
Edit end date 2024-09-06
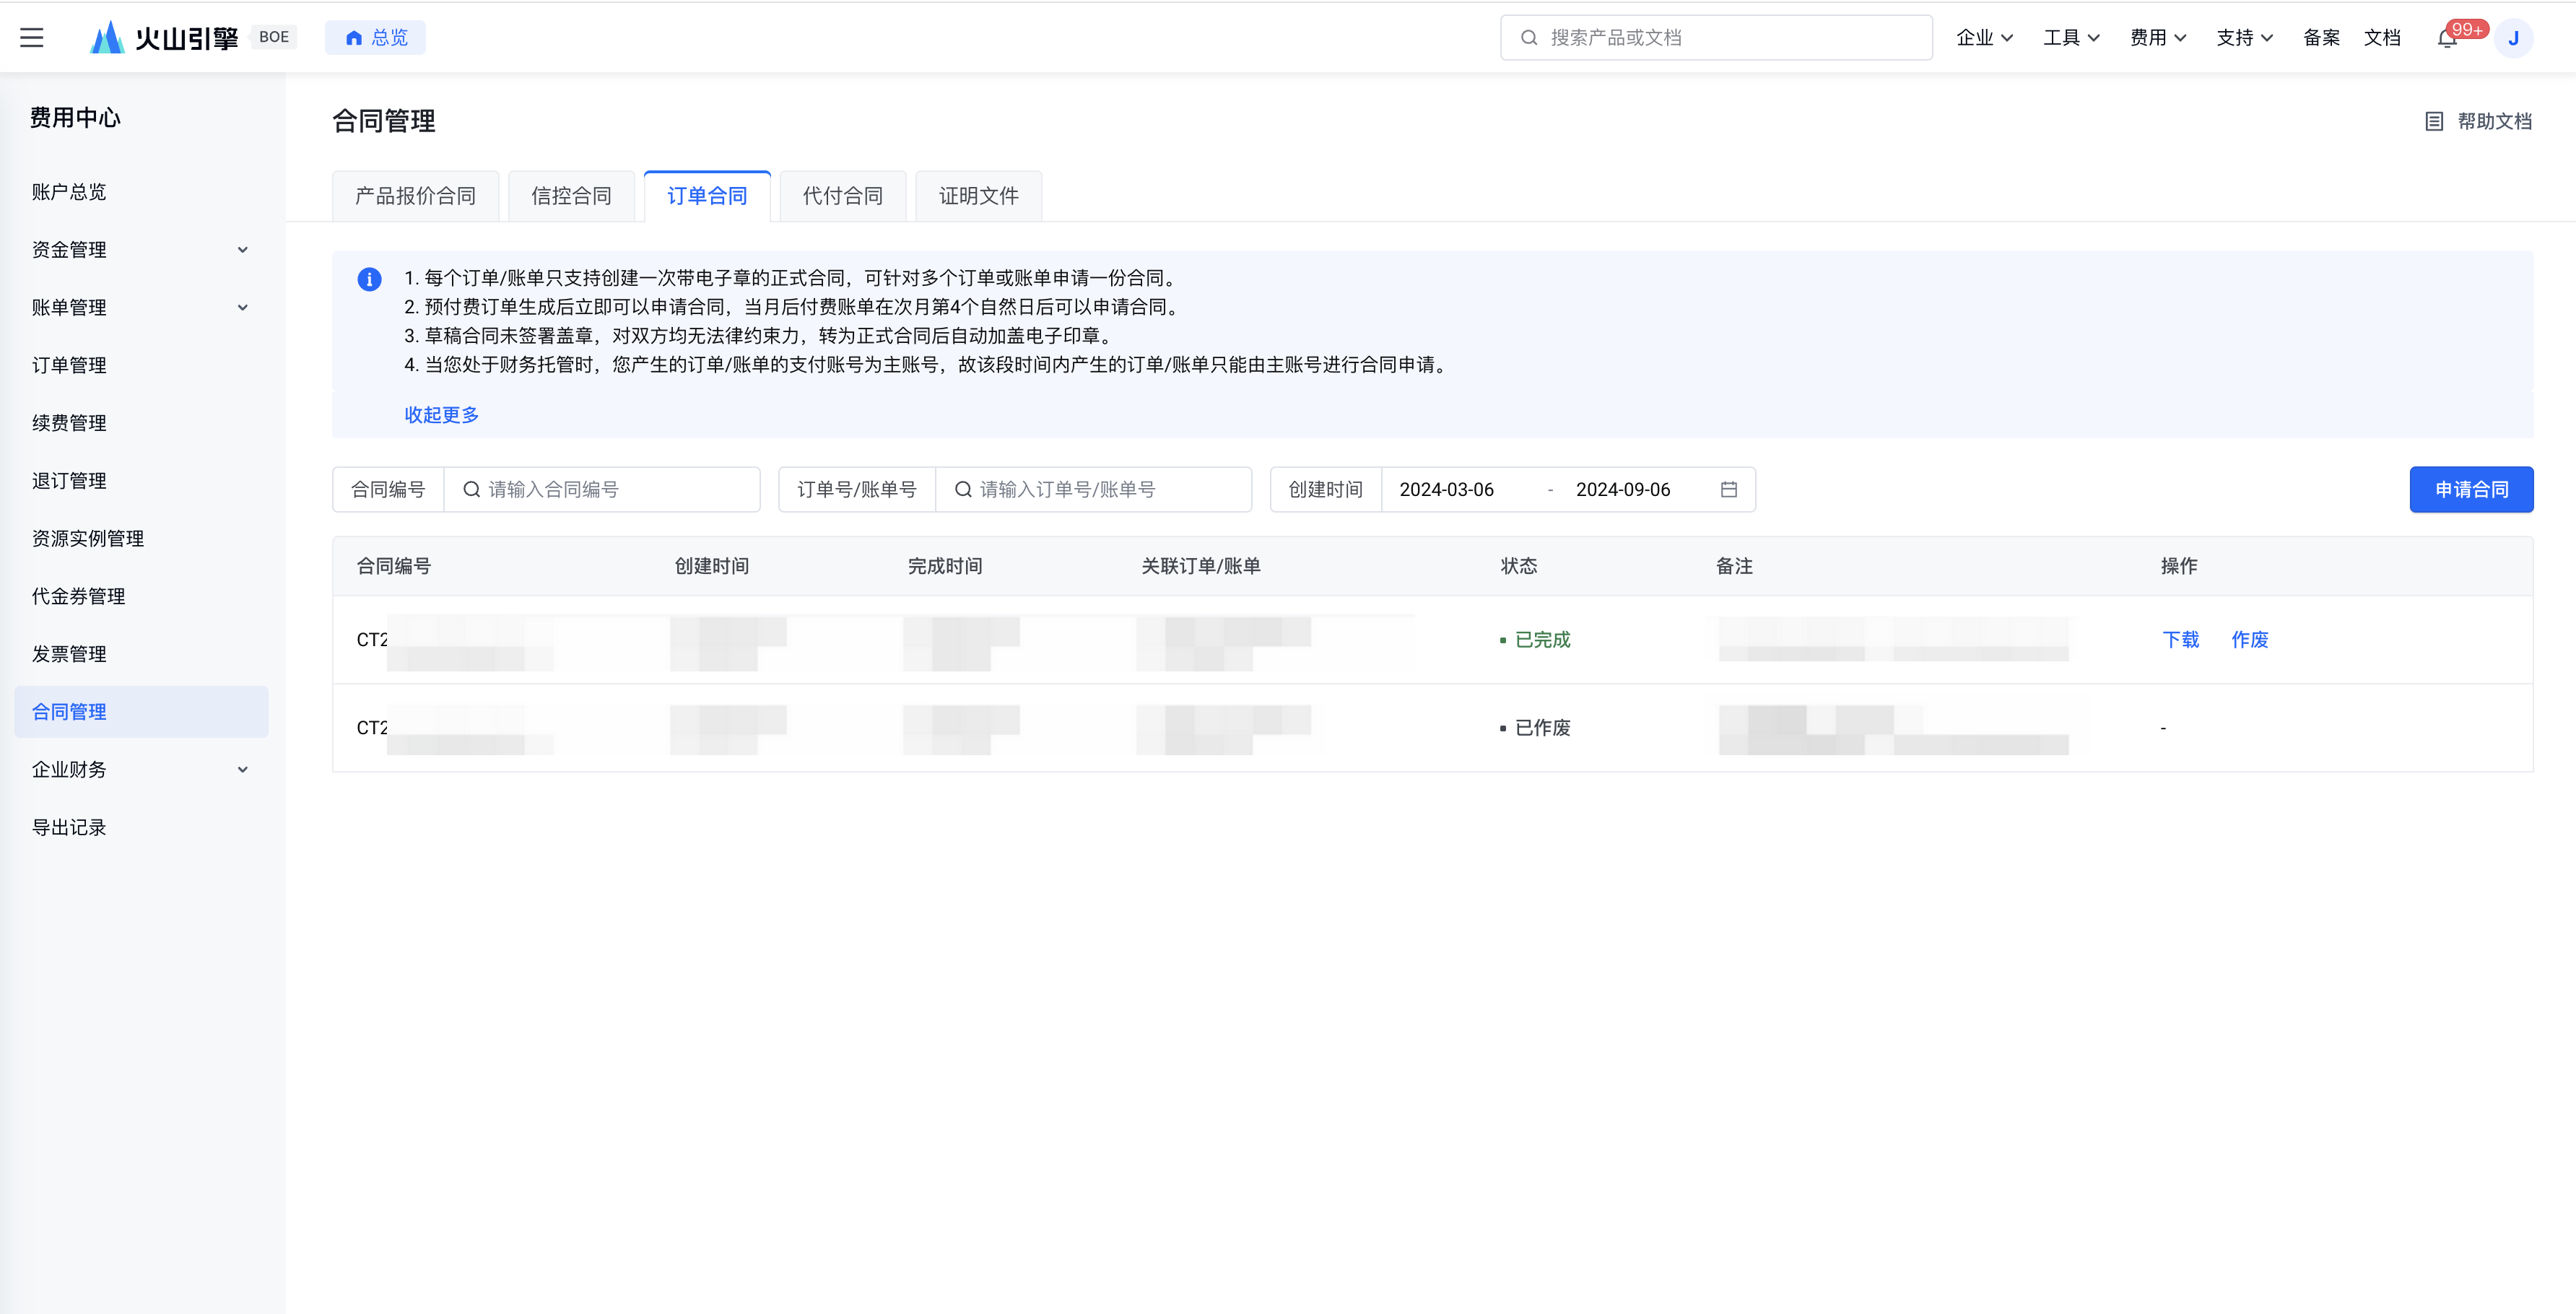point(1622,490)
